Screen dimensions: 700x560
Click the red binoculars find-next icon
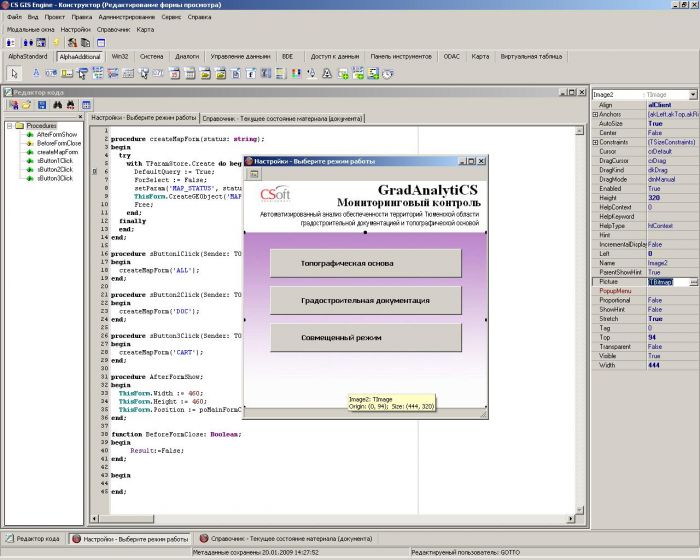point(71,105)
